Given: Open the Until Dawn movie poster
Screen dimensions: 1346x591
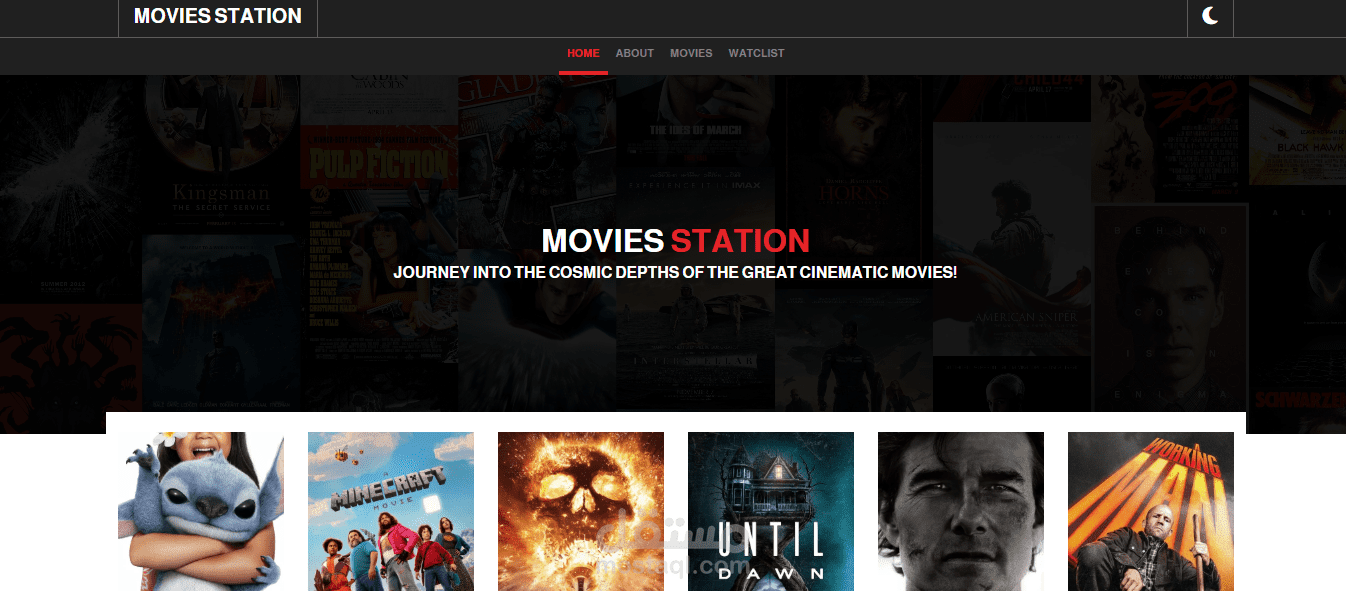Looking at the screenshot, I should (x=771, y=511).
